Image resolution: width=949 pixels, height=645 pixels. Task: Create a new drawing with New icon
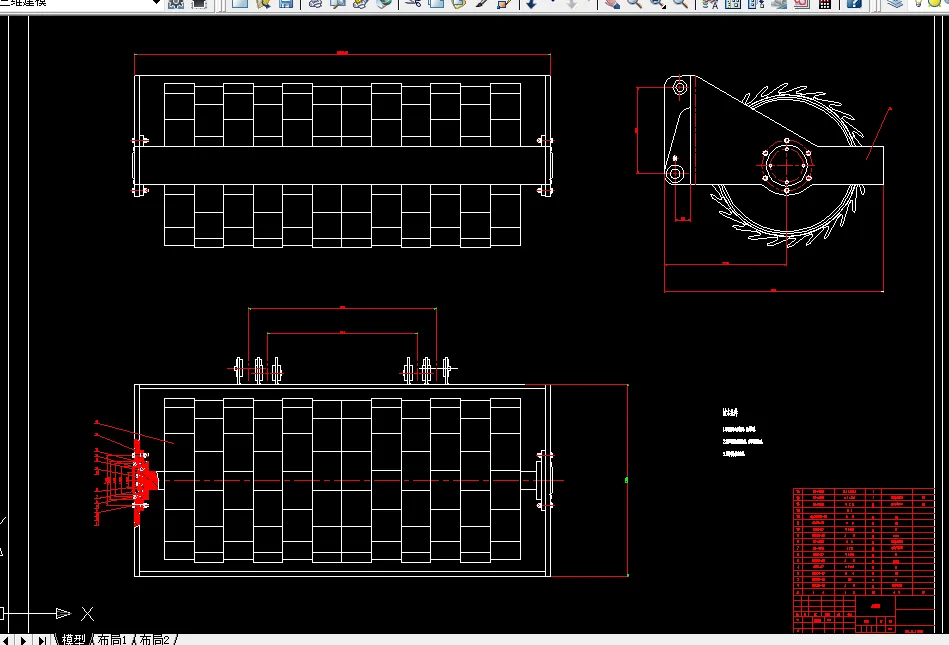(240, 4)
